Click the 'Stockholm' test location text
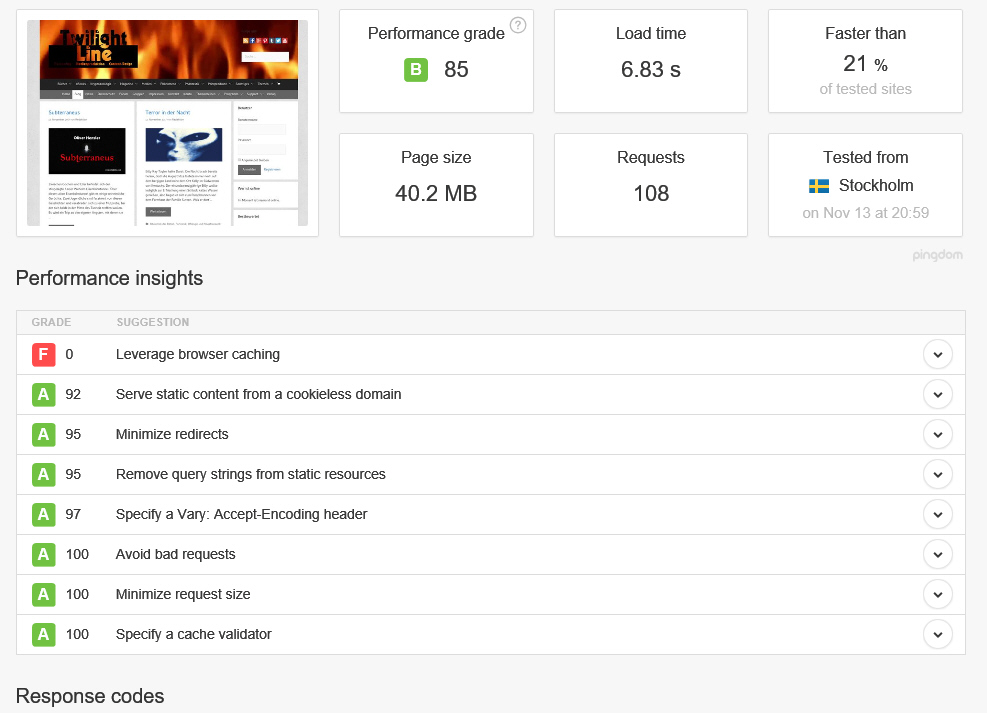 click(x=876, y=186)
